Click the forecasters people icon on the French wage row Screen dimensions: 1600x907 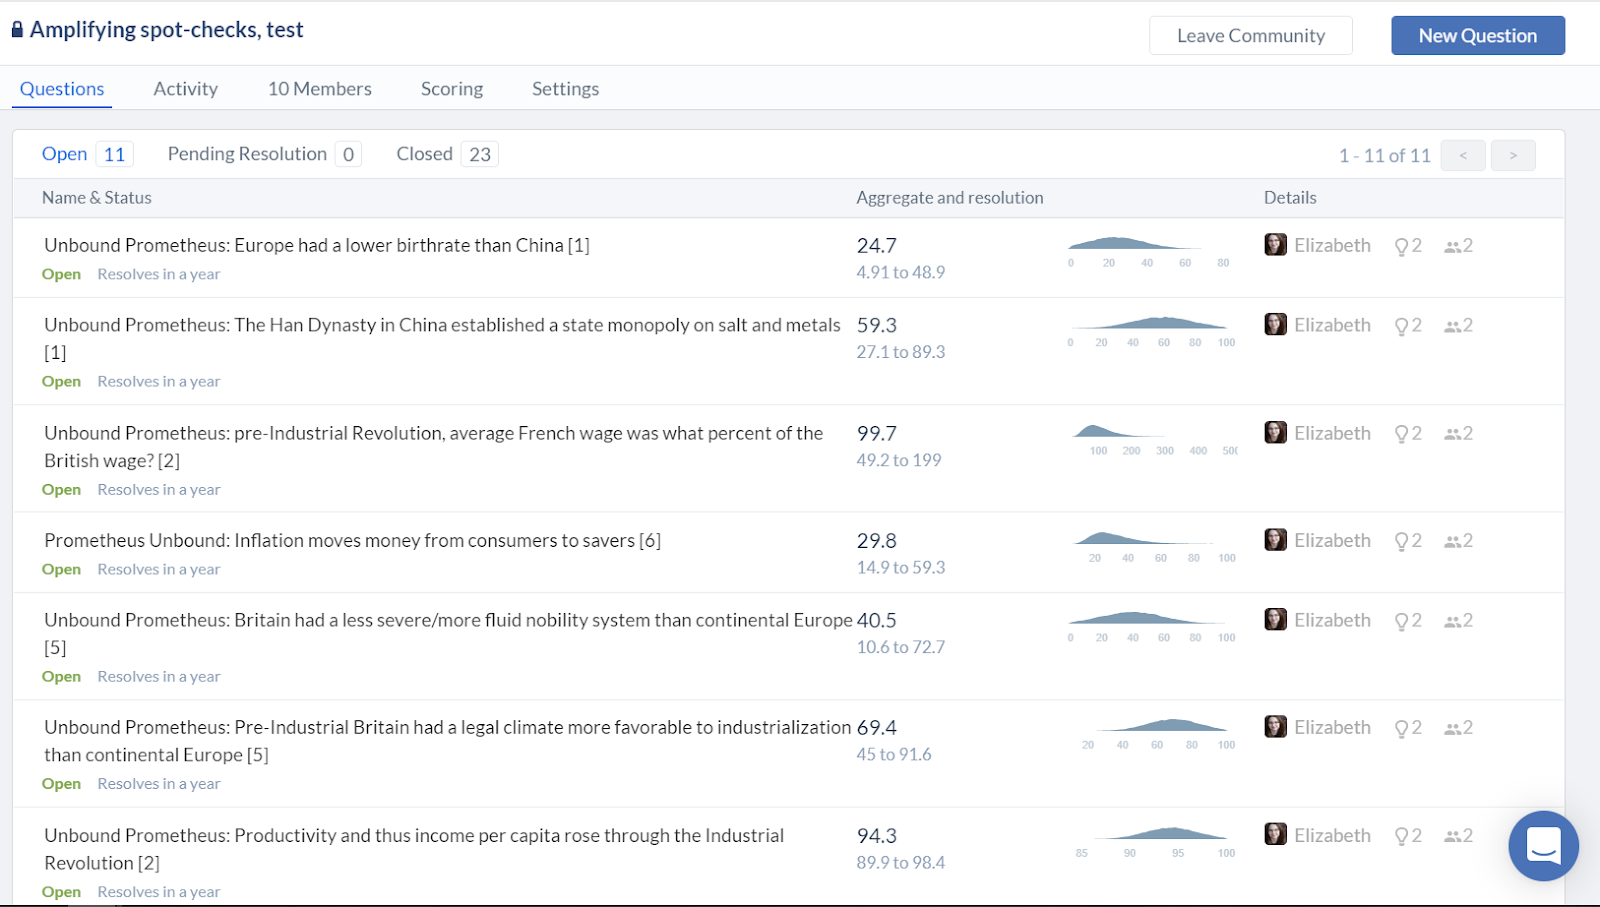coord(1452,434)
